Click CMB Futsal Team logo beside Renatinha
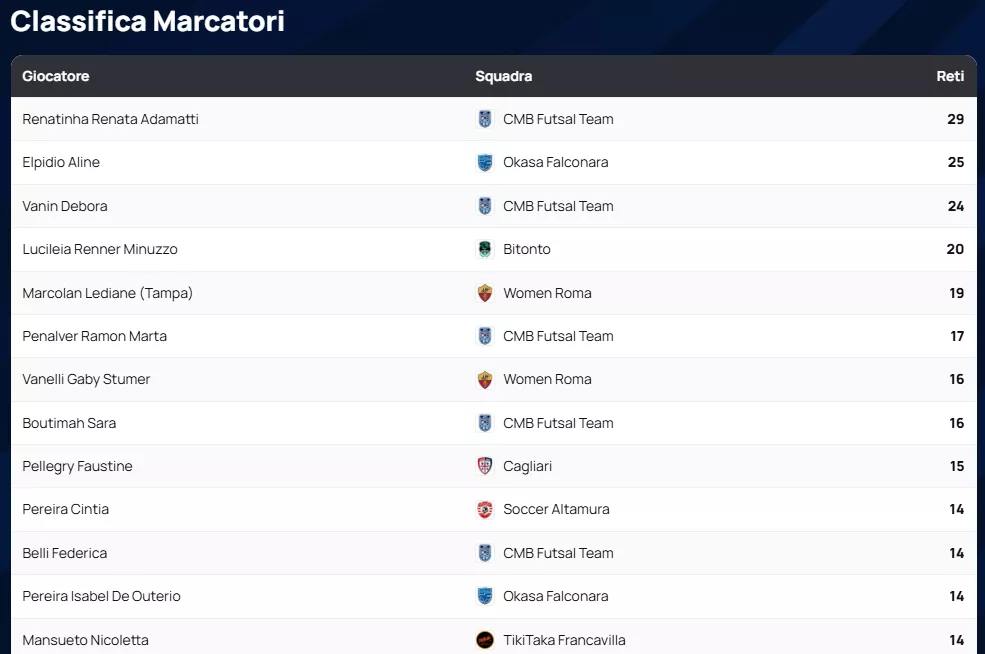 coord(485,119)
